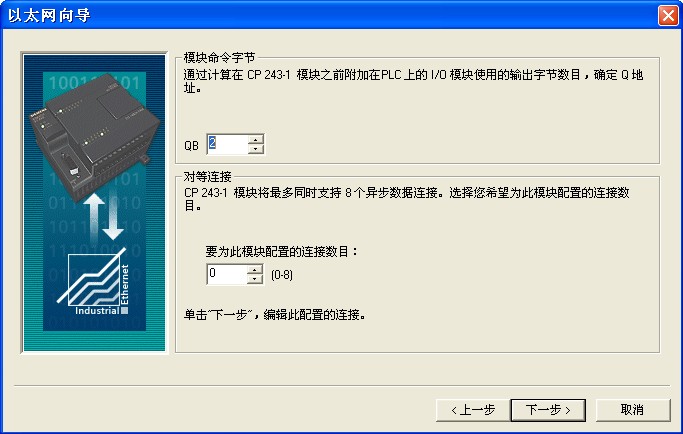Select the 模块命令字节 group heading
This screenshot has height=434, width=683.
click(219, 58)
